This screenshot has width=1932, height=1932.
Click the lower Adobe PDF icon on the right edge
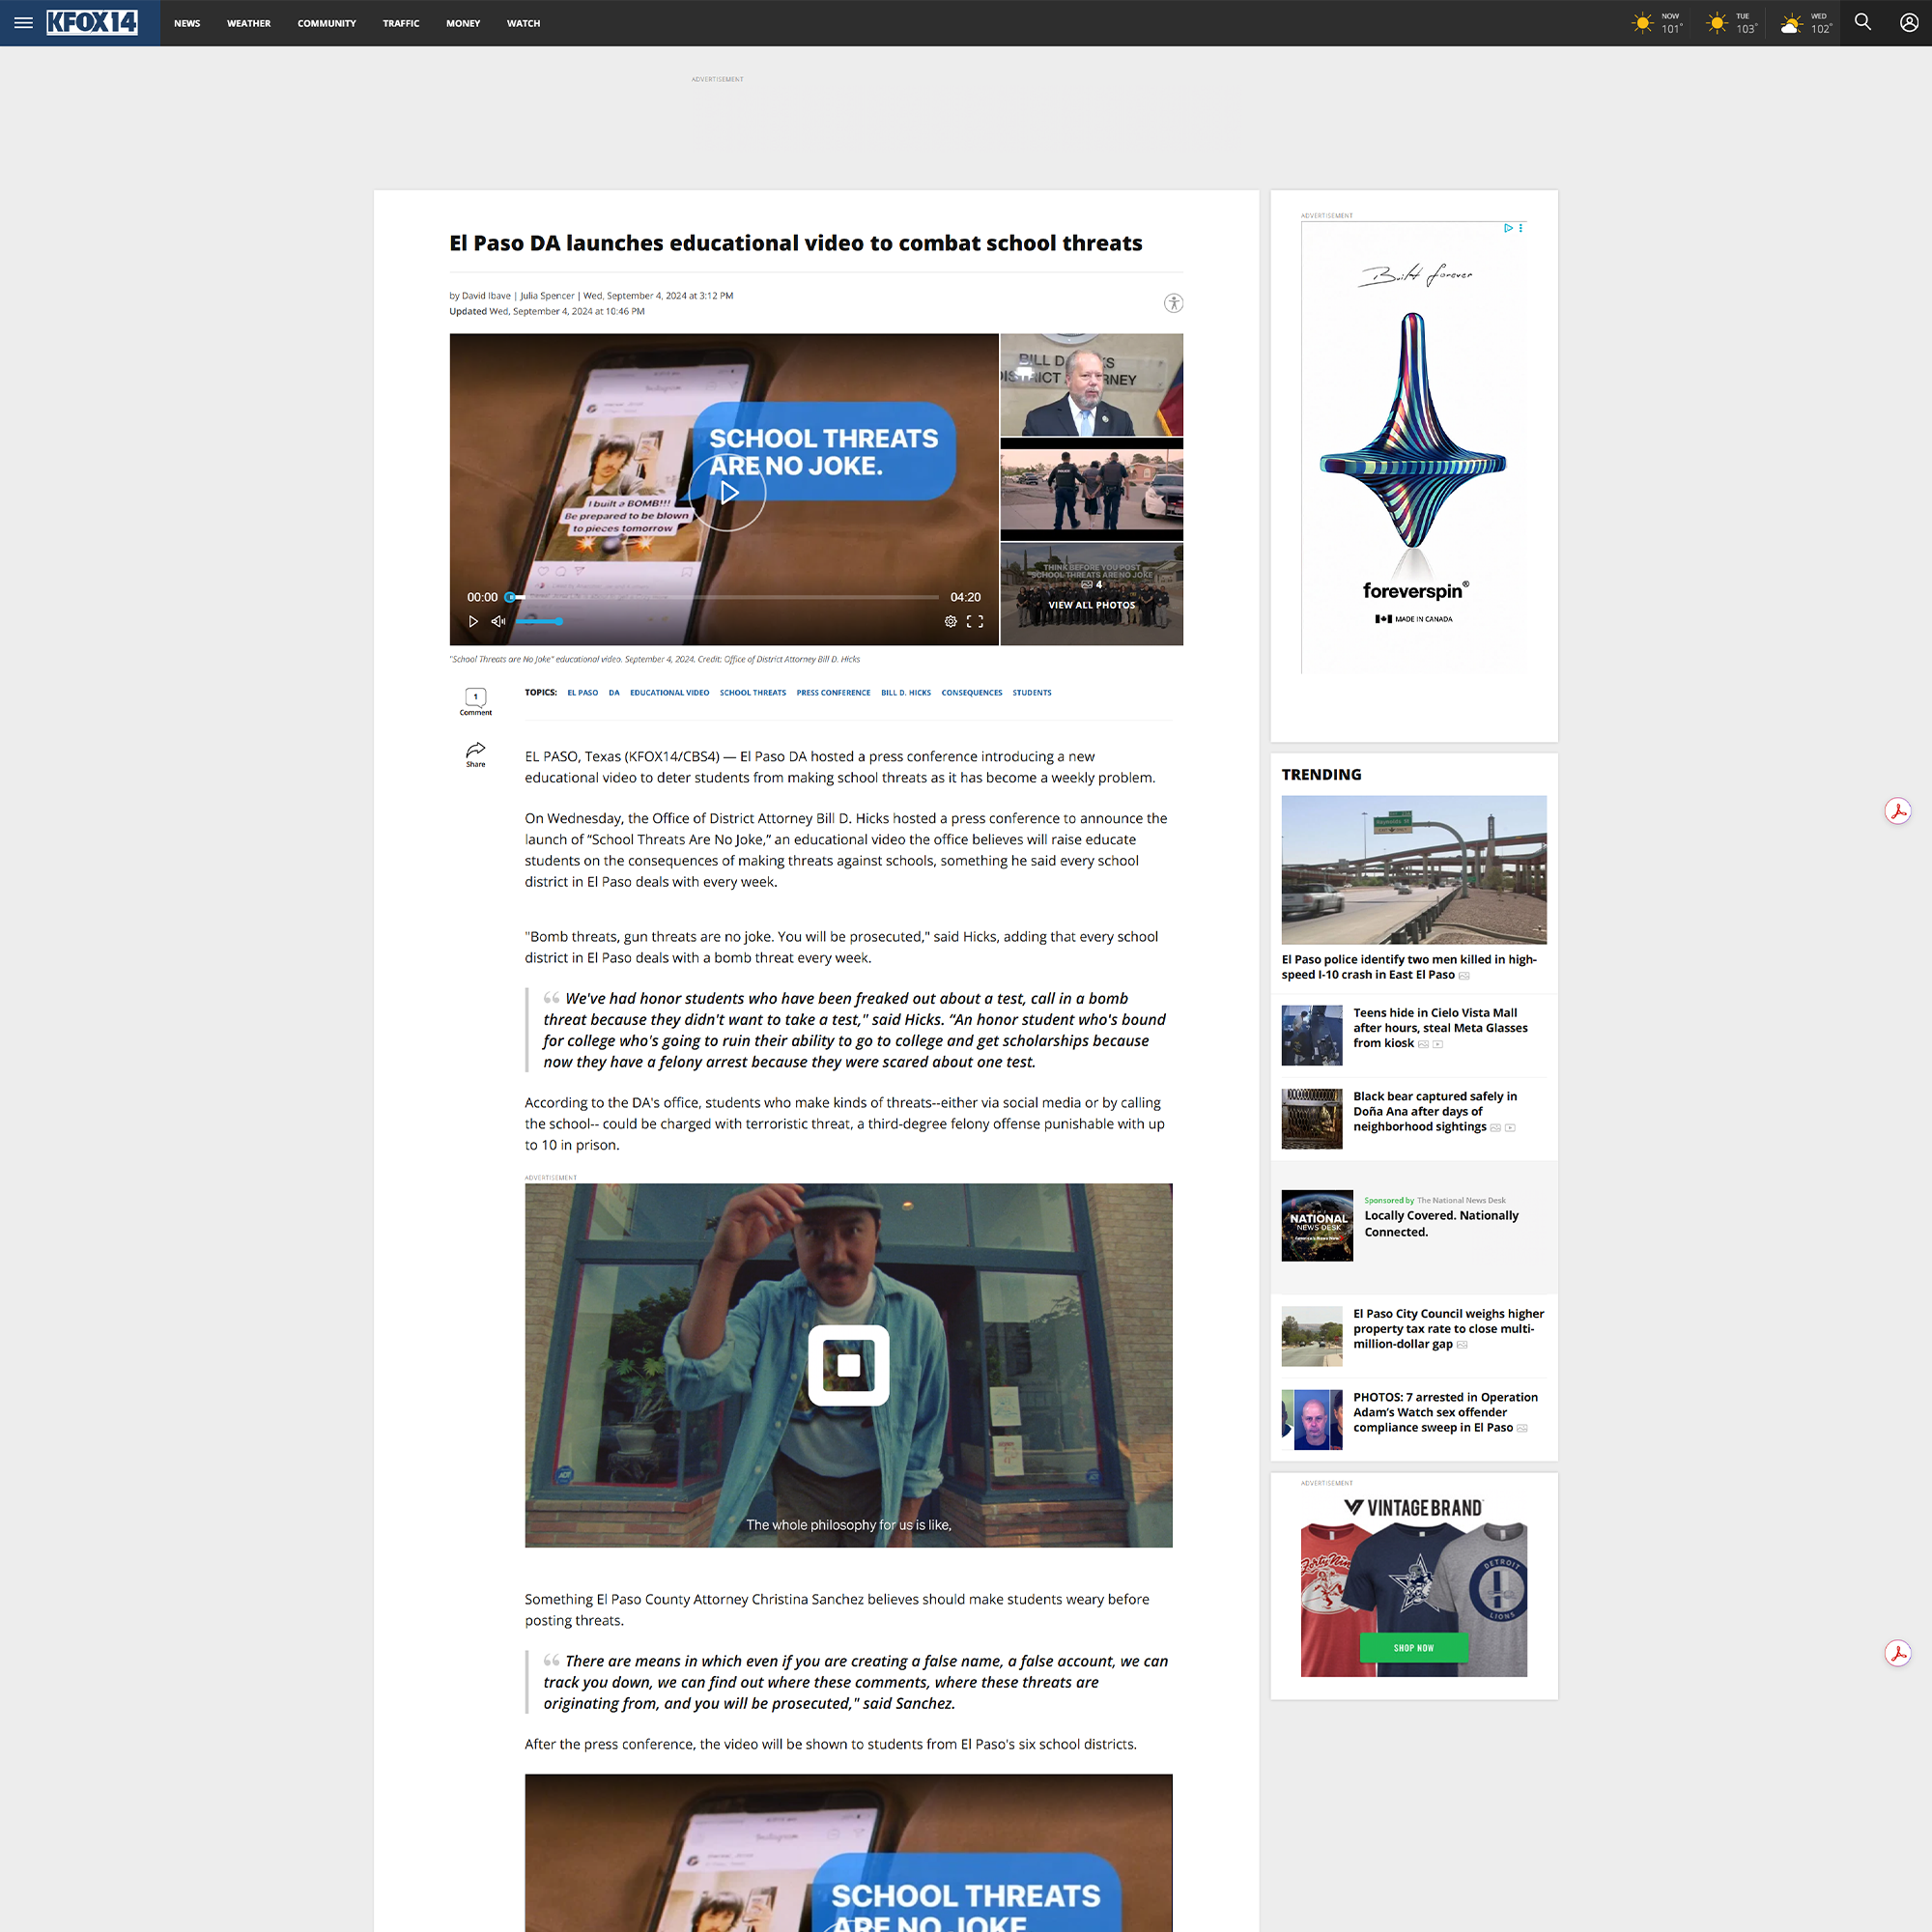[1897, 1653]
